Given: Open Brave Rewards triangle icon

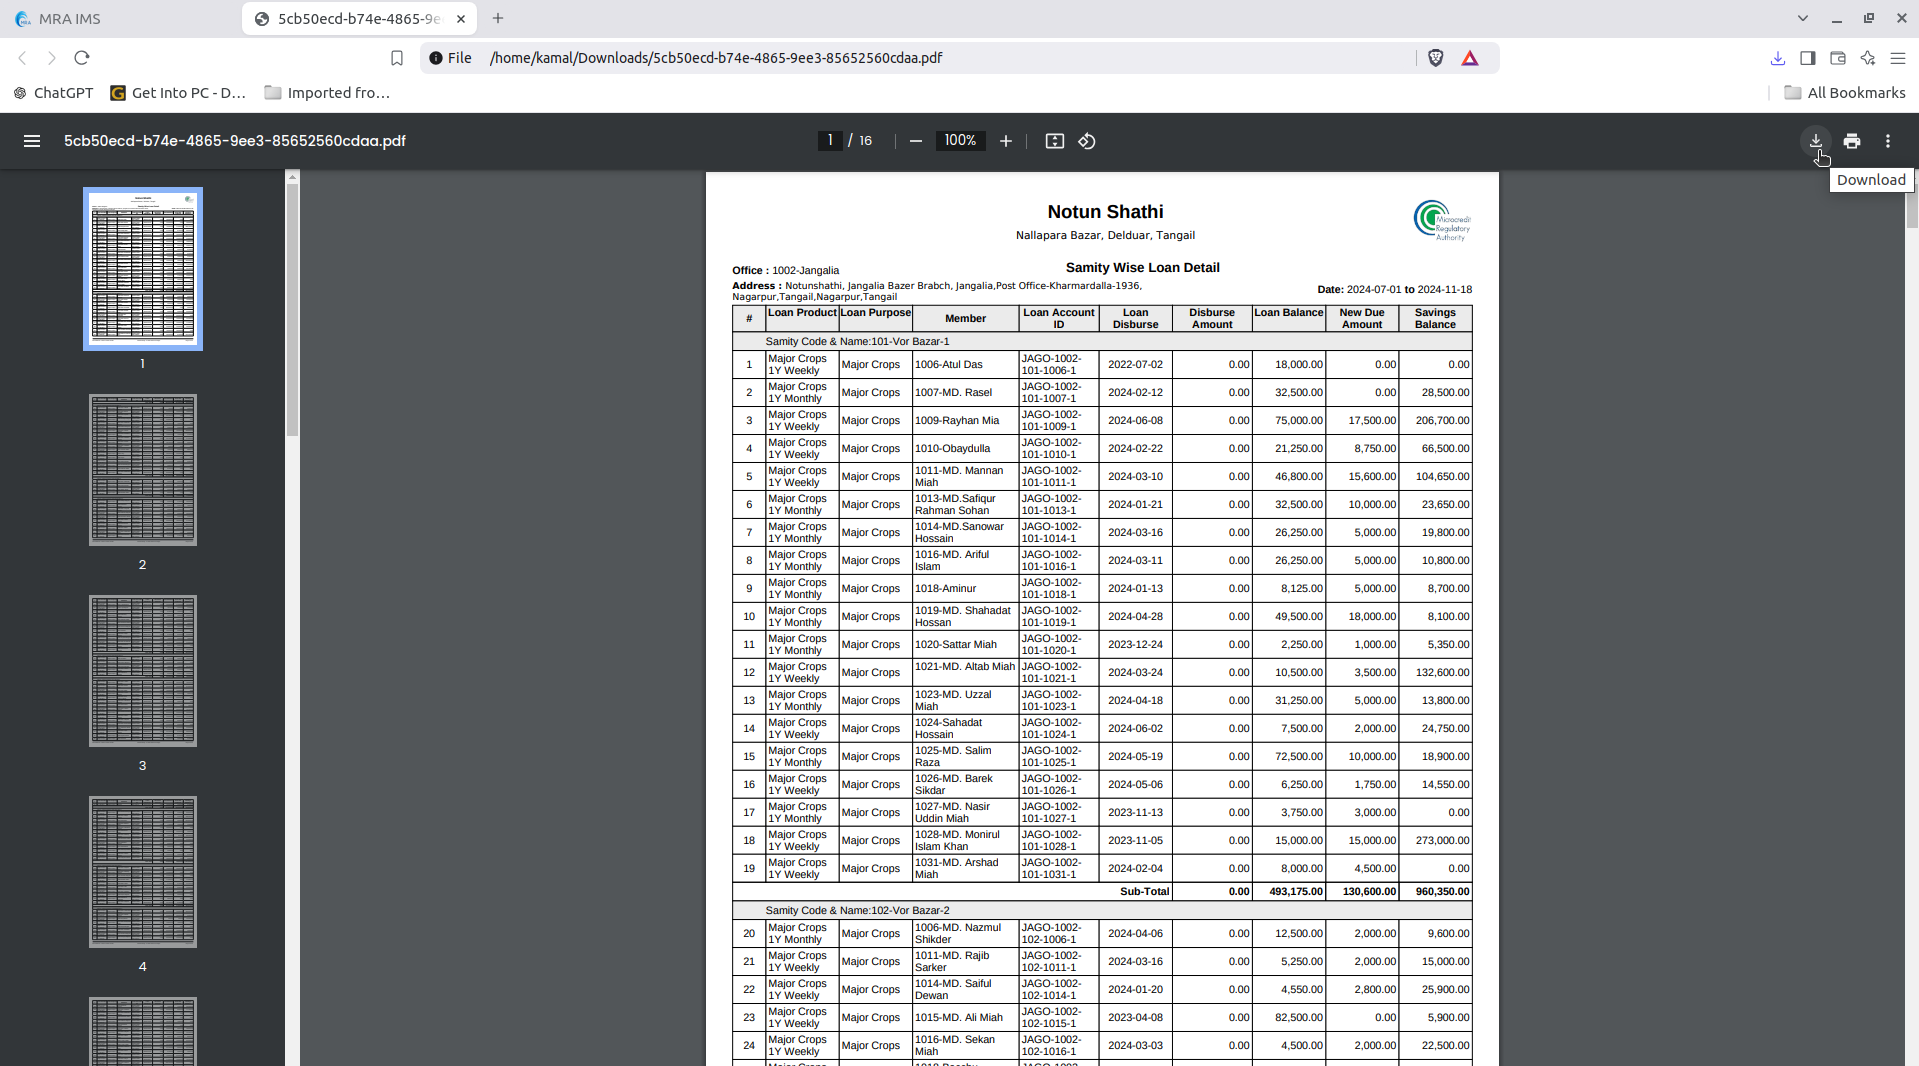Looking at the screenshot, I should pos(1470,58).
